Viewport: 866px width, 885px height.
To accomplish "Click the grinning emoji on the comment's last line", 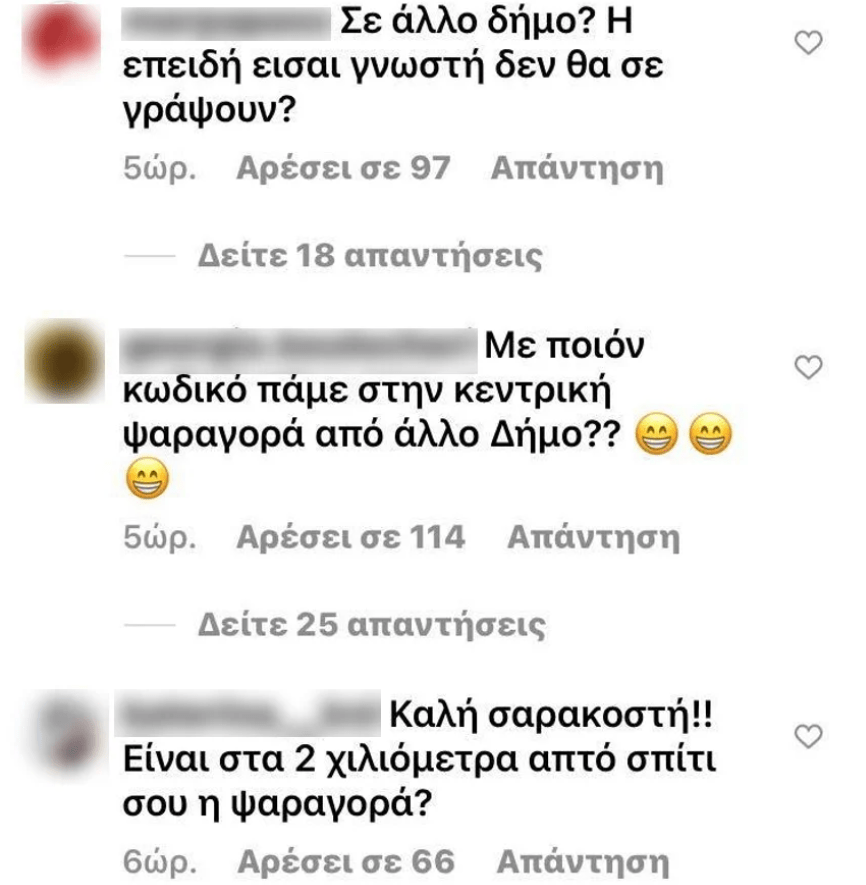I will point(147,479).
